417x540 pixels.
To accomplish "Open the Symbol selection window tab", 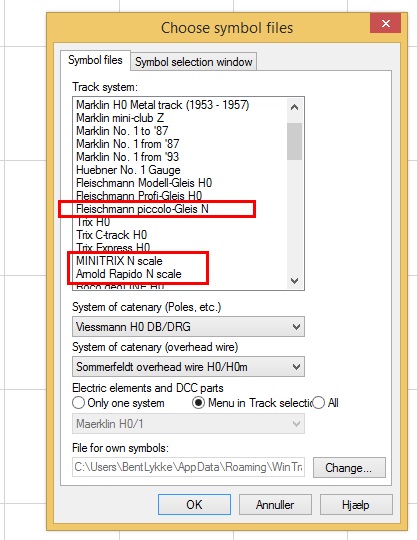I will (194, 62).
